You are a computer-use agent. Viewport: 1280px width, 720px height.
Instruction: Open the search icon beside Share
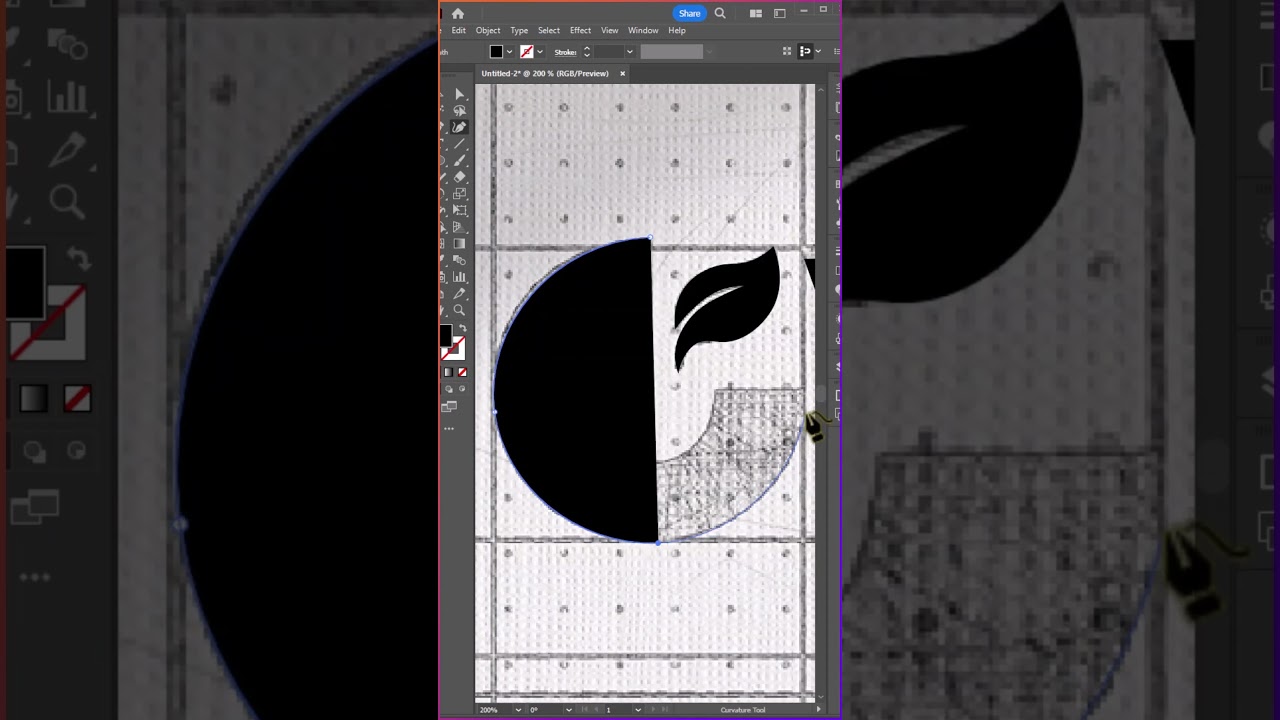click(x=720, y=13)
